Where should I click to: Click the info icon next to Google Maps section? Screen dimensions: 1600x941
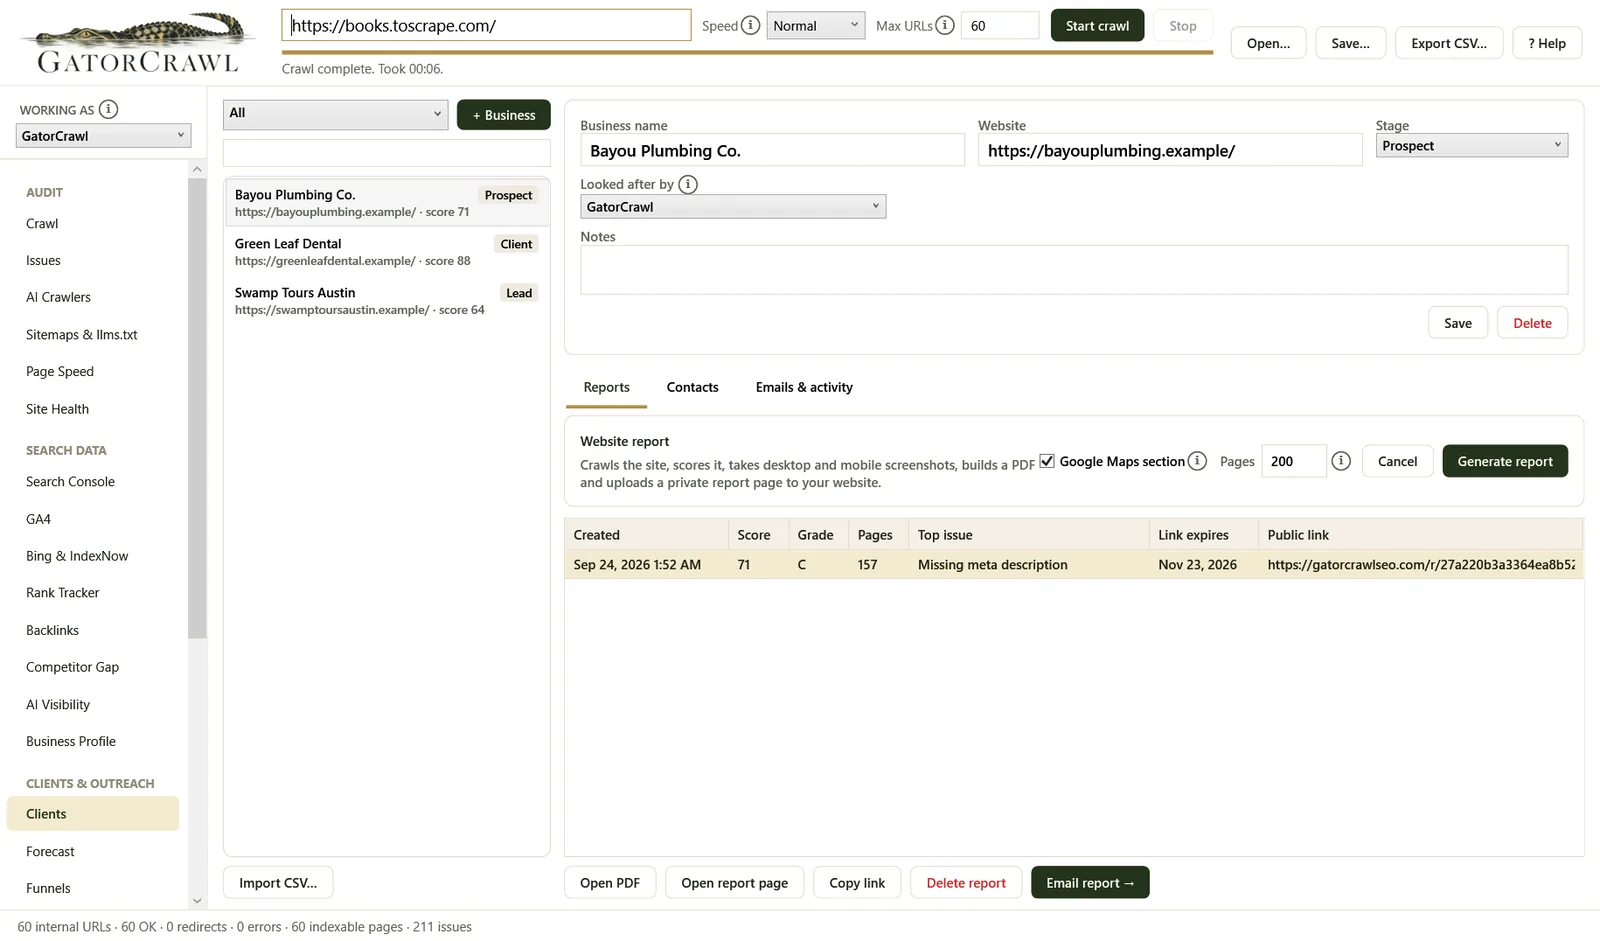coord(1197,461)
